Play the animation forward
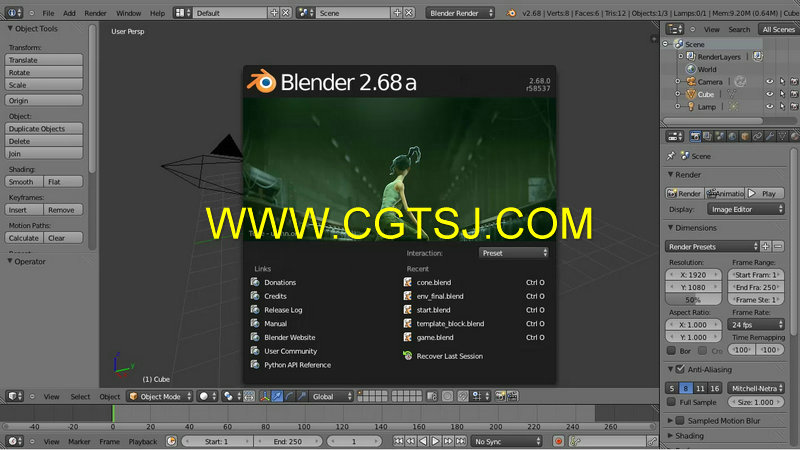Image resolution: width=800 pixels, height=450 pixels. (436, 441)
